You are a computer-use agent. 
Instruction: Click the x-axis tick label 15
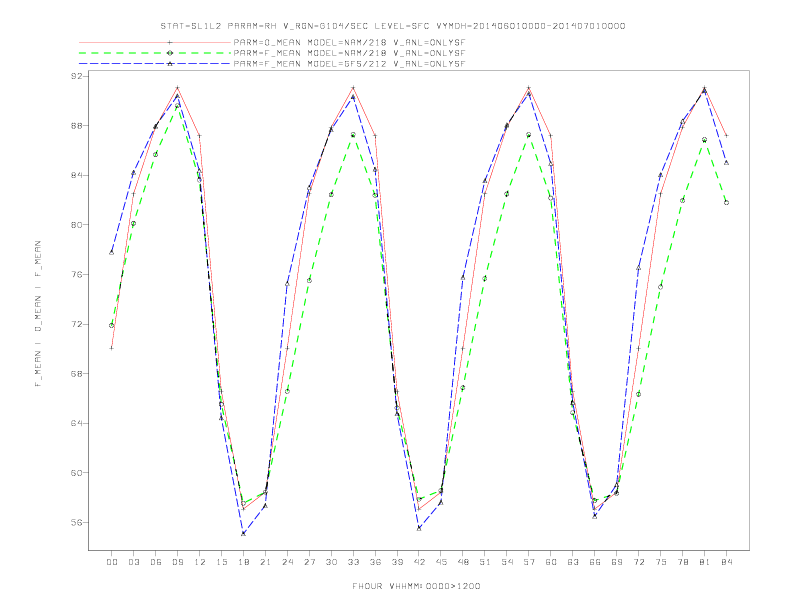[x=221, y=562]
